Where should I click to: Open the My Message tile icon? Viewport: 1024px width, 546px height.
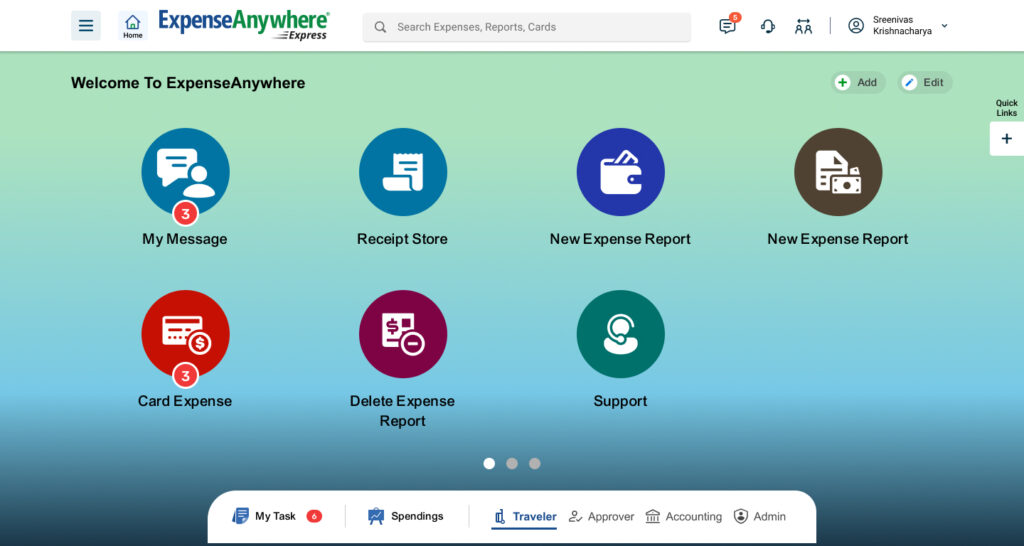point(185,172)
